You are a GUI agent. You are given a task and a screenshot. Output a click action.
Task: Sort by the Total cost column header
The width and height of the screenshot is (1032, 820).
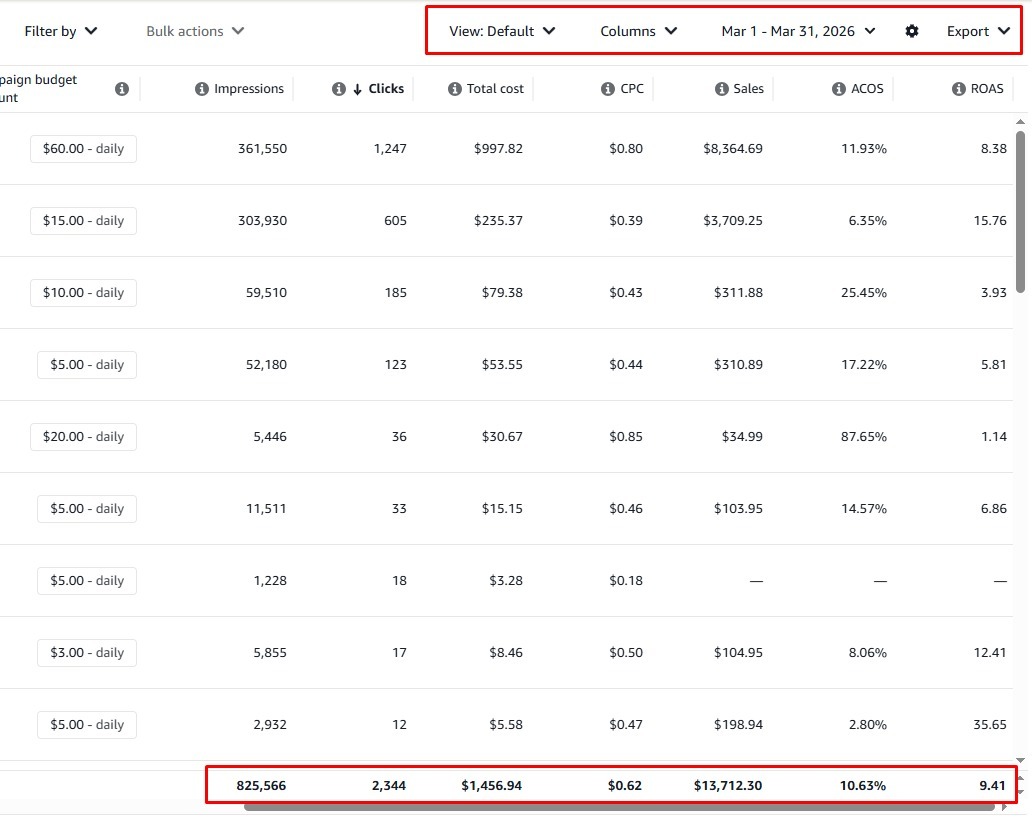click(495, 89)
